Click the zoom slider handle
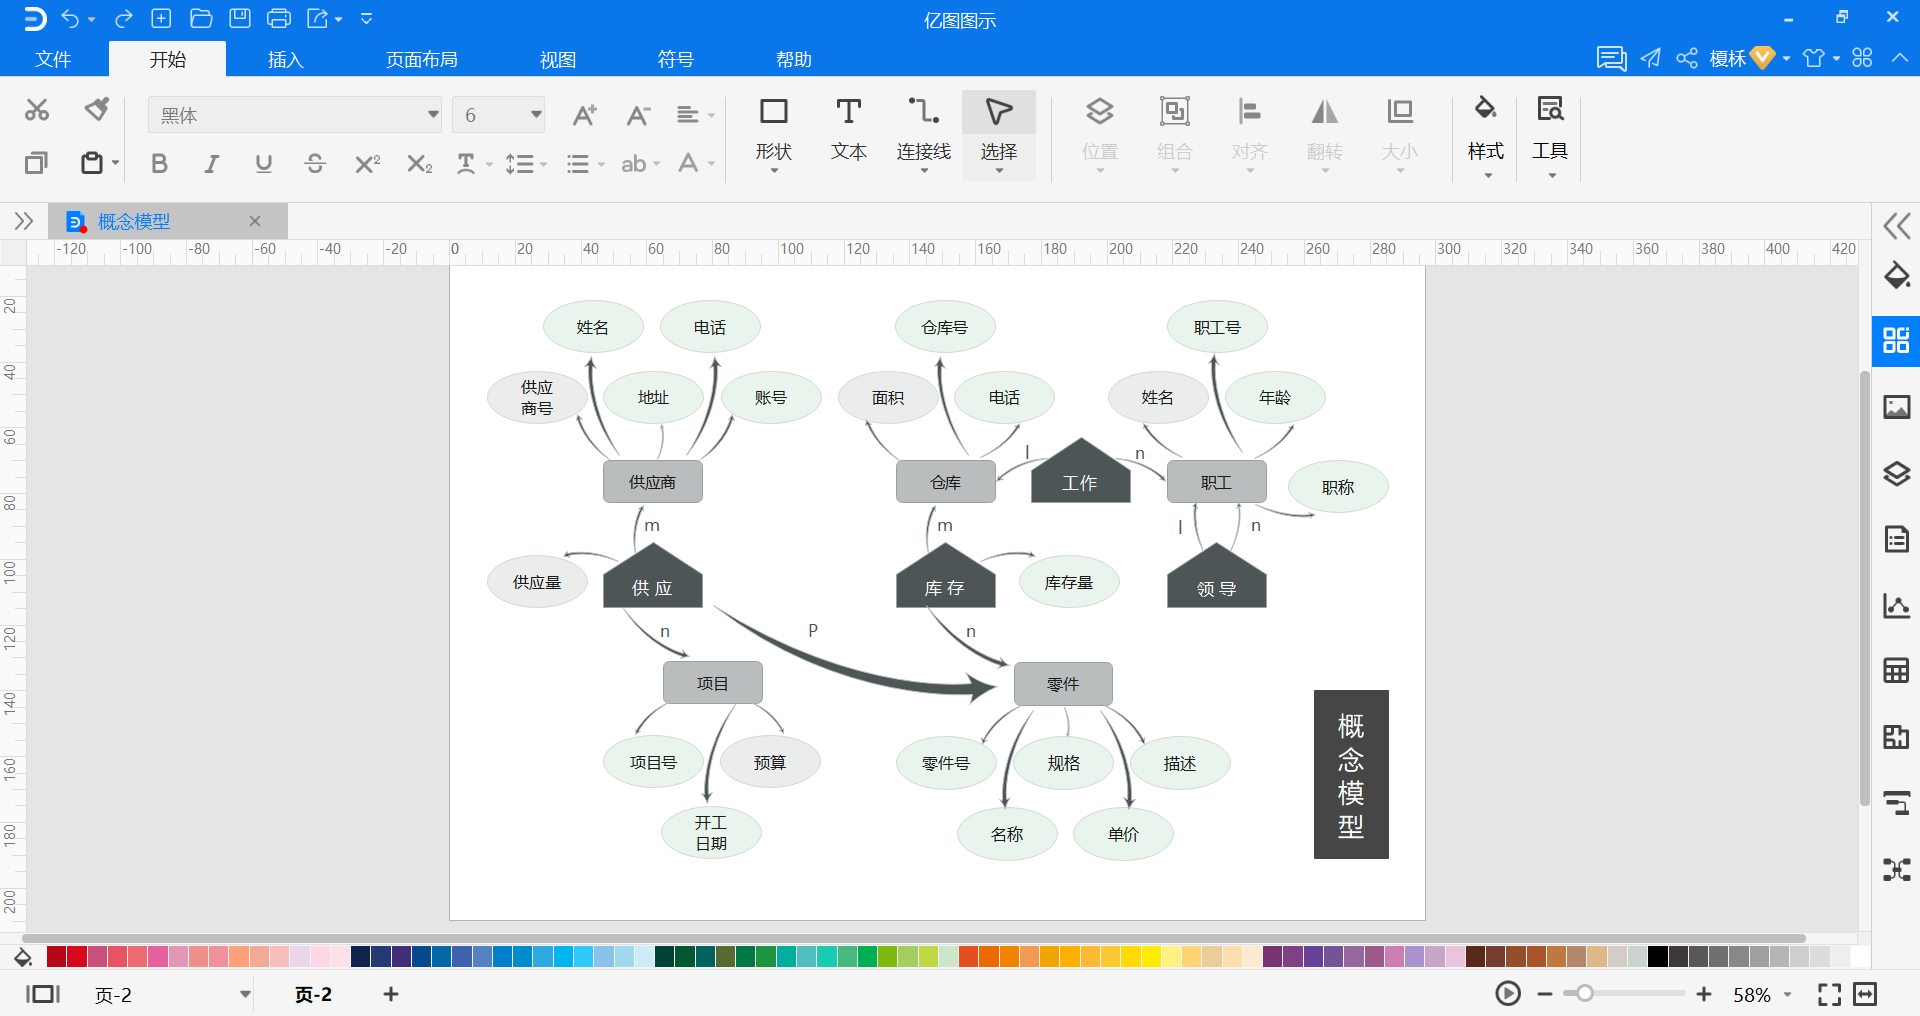The width and height of the screenshot is (1920, 1016). (1585, 994)
